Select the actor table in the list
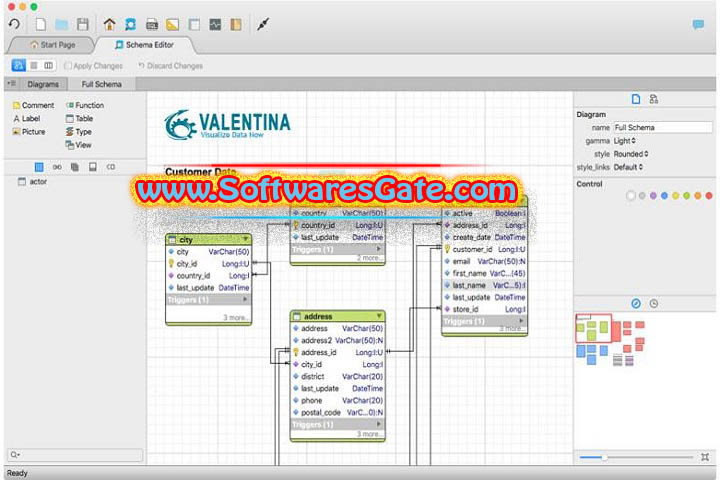 tap(32, 181)
